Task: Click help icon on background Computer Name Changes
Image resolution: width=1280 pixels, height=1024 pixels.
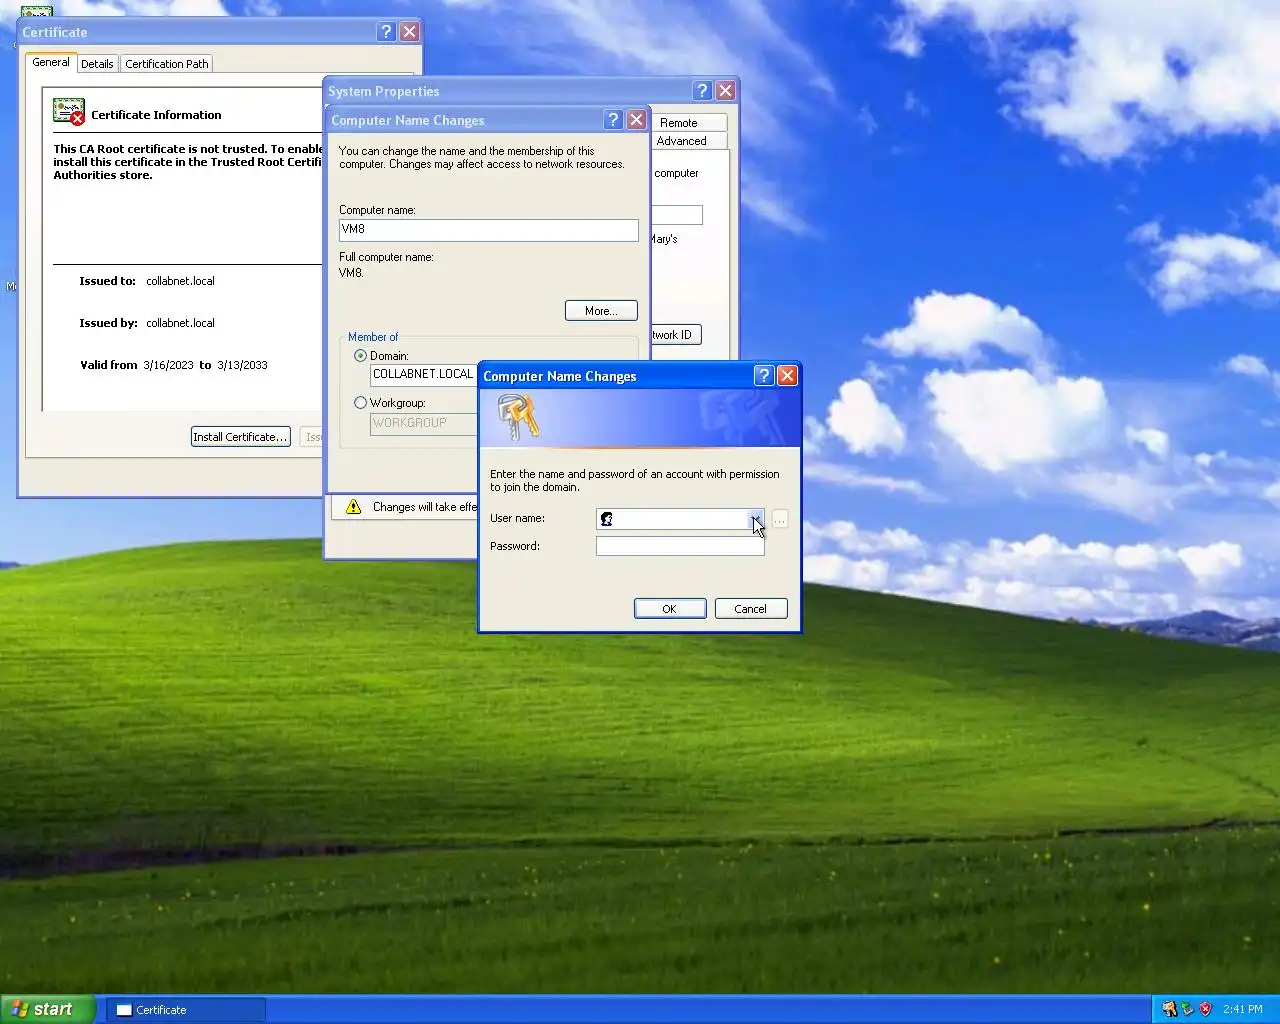Action: point(614,119)
